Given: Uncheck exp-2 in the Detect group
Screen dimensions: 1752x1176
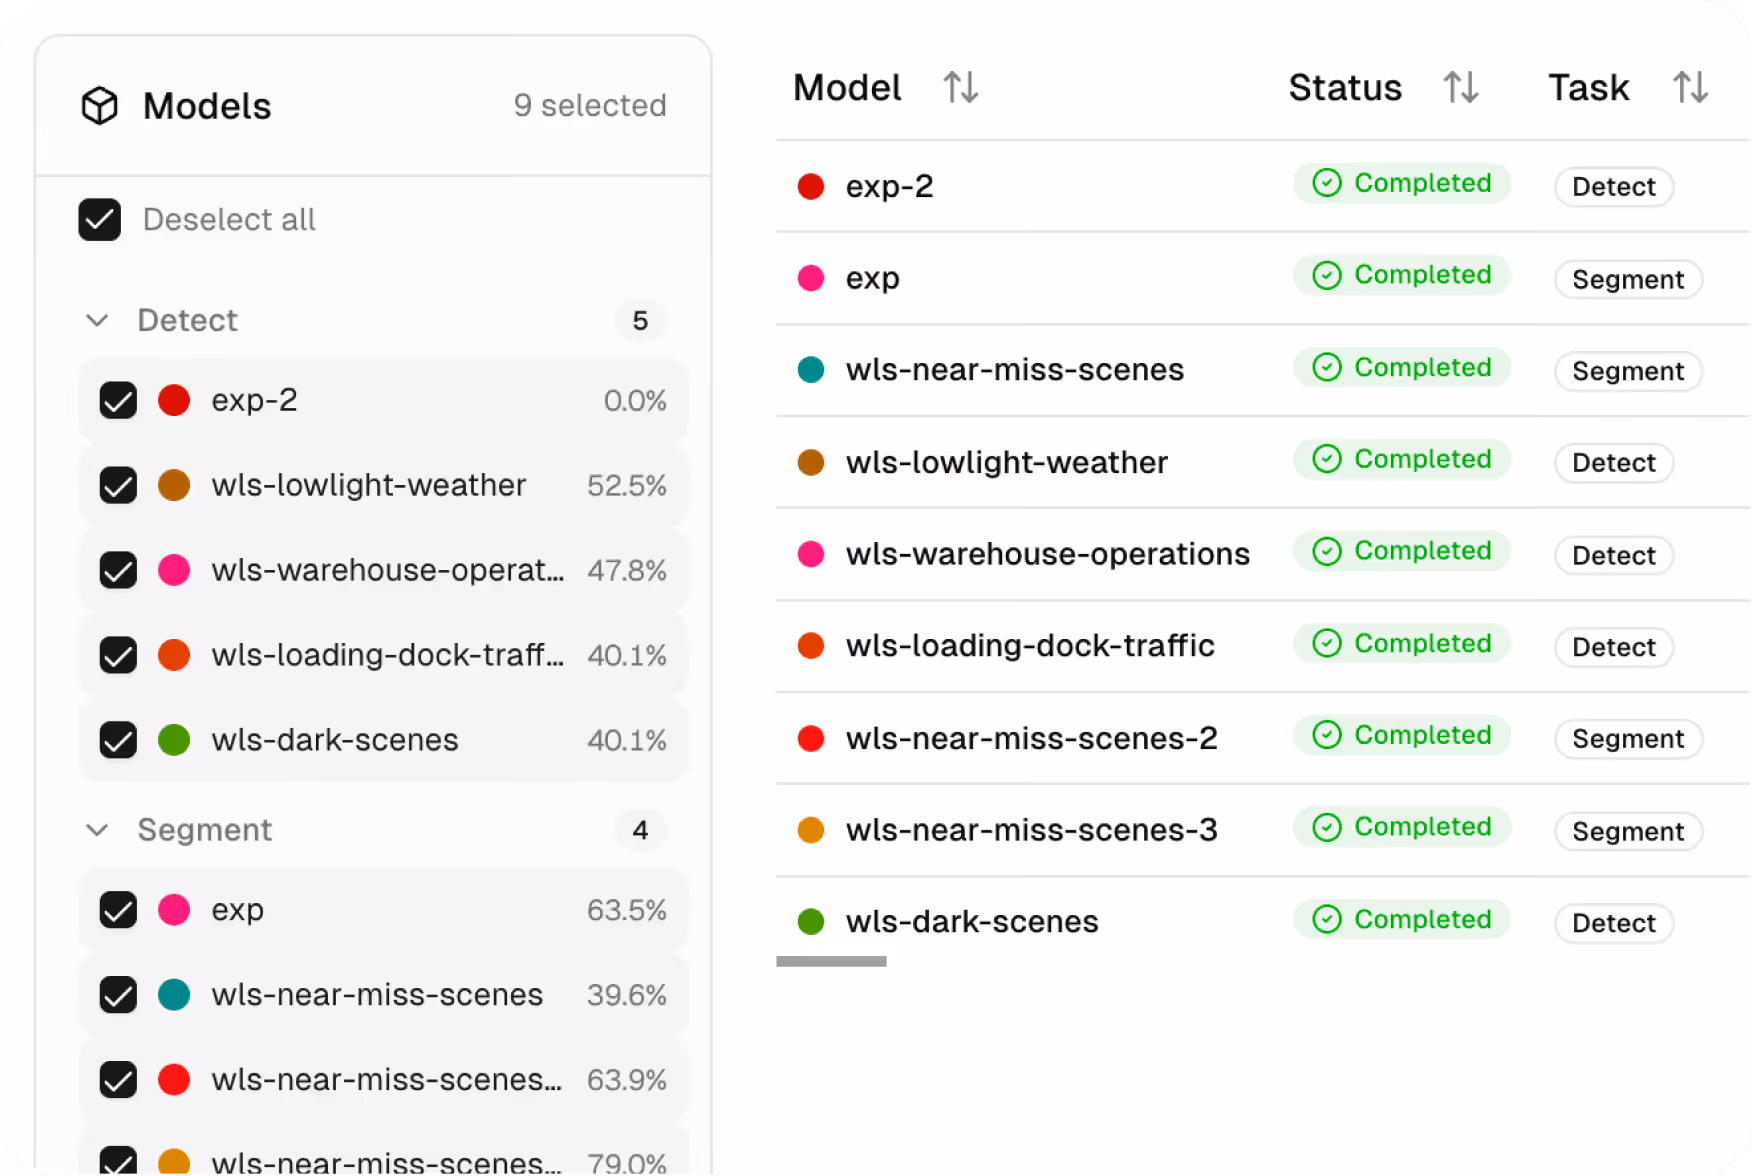Looking at the screenshot, I should tap(118, 400).
